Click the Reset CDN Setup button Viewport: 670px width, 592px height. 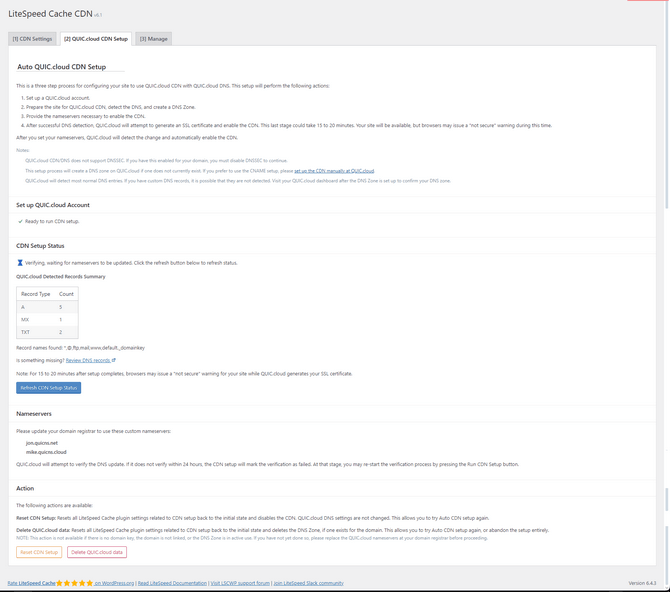click(x=39, y=552)
